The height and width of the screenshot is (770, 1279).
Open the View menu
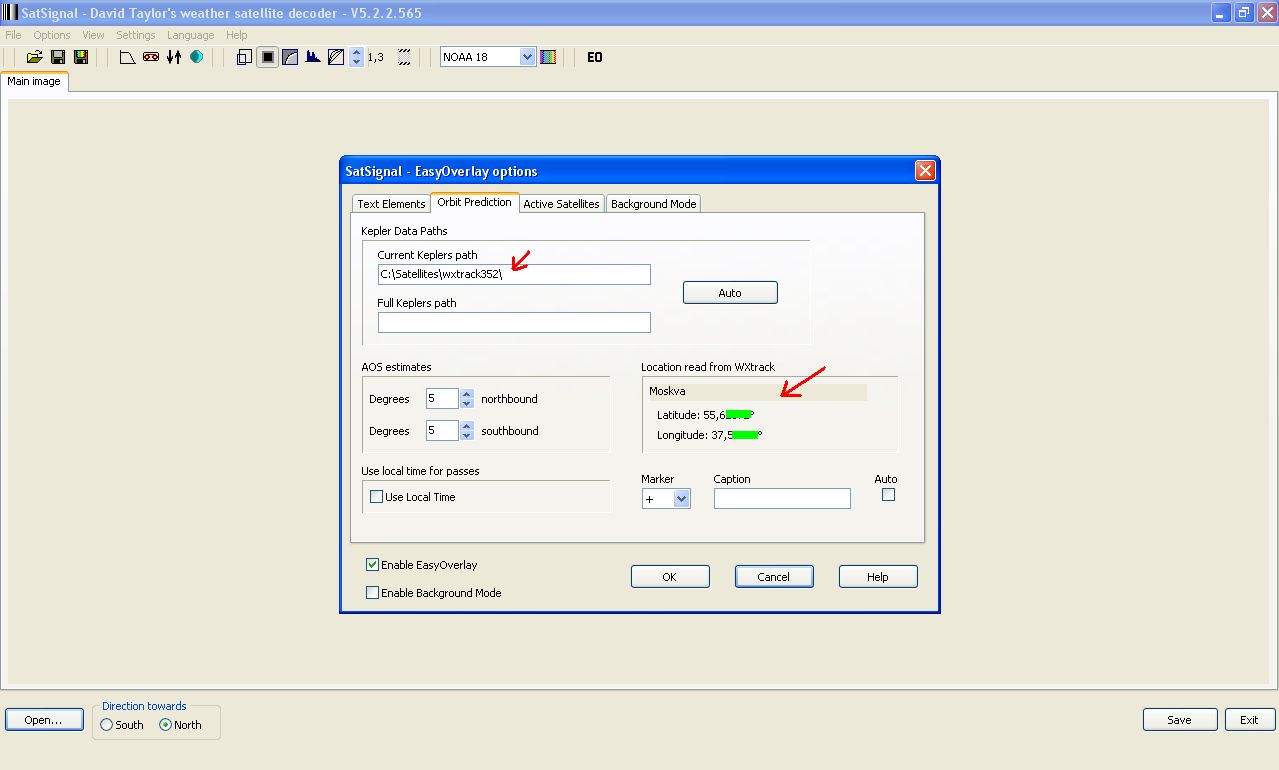coord(93,35)
